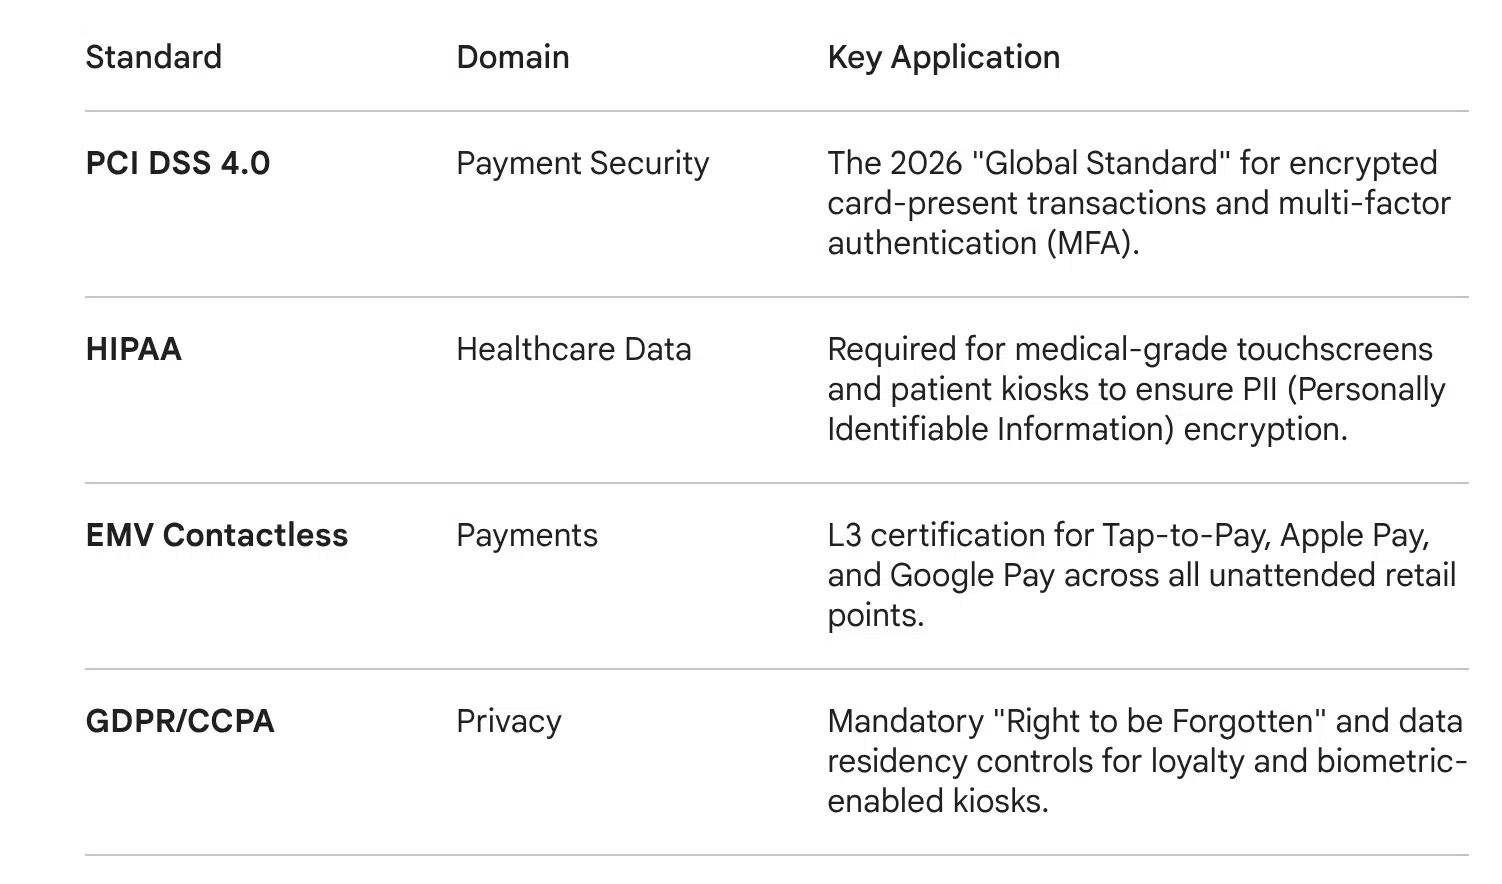Click the "enabled kiosks." text line
The width and height of the screenshot is (1502, 884).
[937, 801]
